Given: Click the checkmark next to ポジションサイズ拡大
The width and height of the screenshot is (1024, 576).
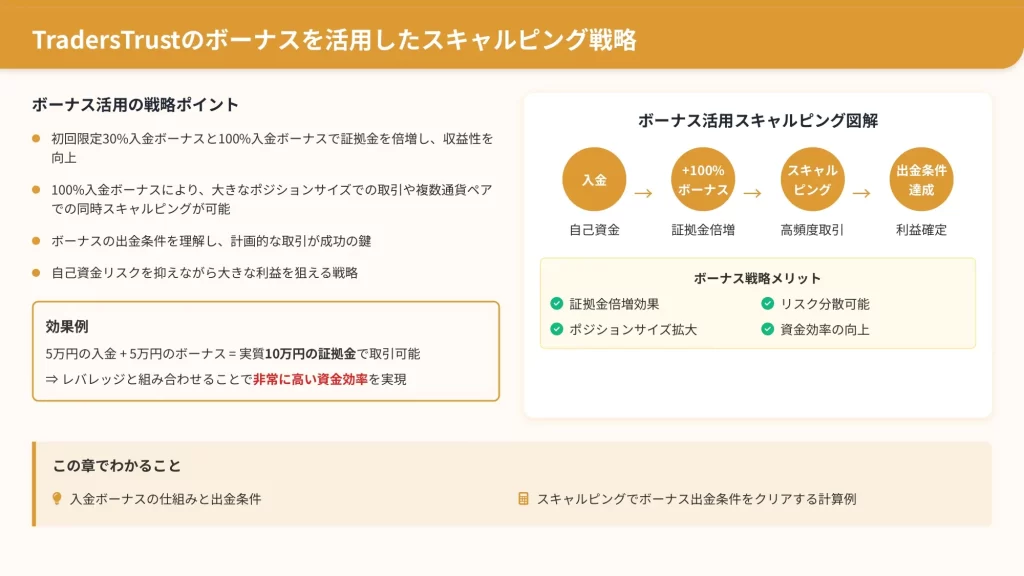Looking at the screenshot, I should click(x=557, y=329).
